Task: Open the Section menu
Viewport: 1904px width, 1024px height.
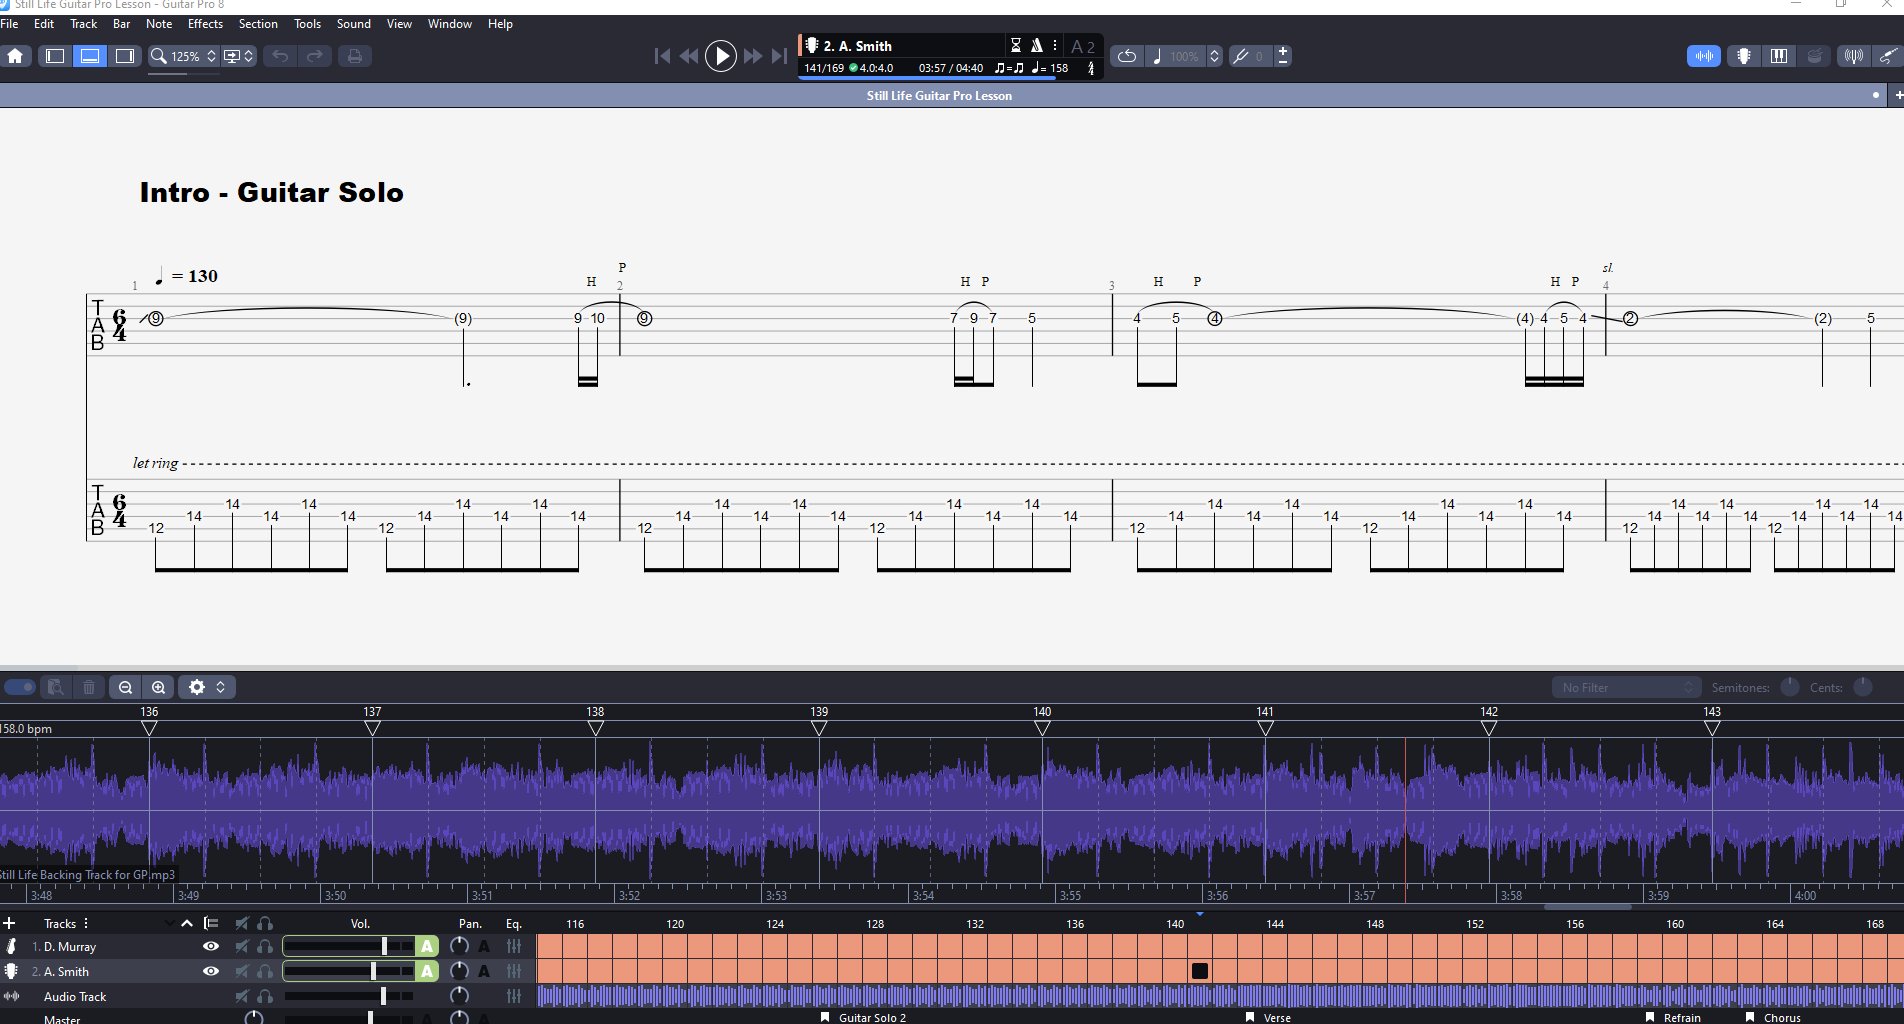Action: [258, 24]
